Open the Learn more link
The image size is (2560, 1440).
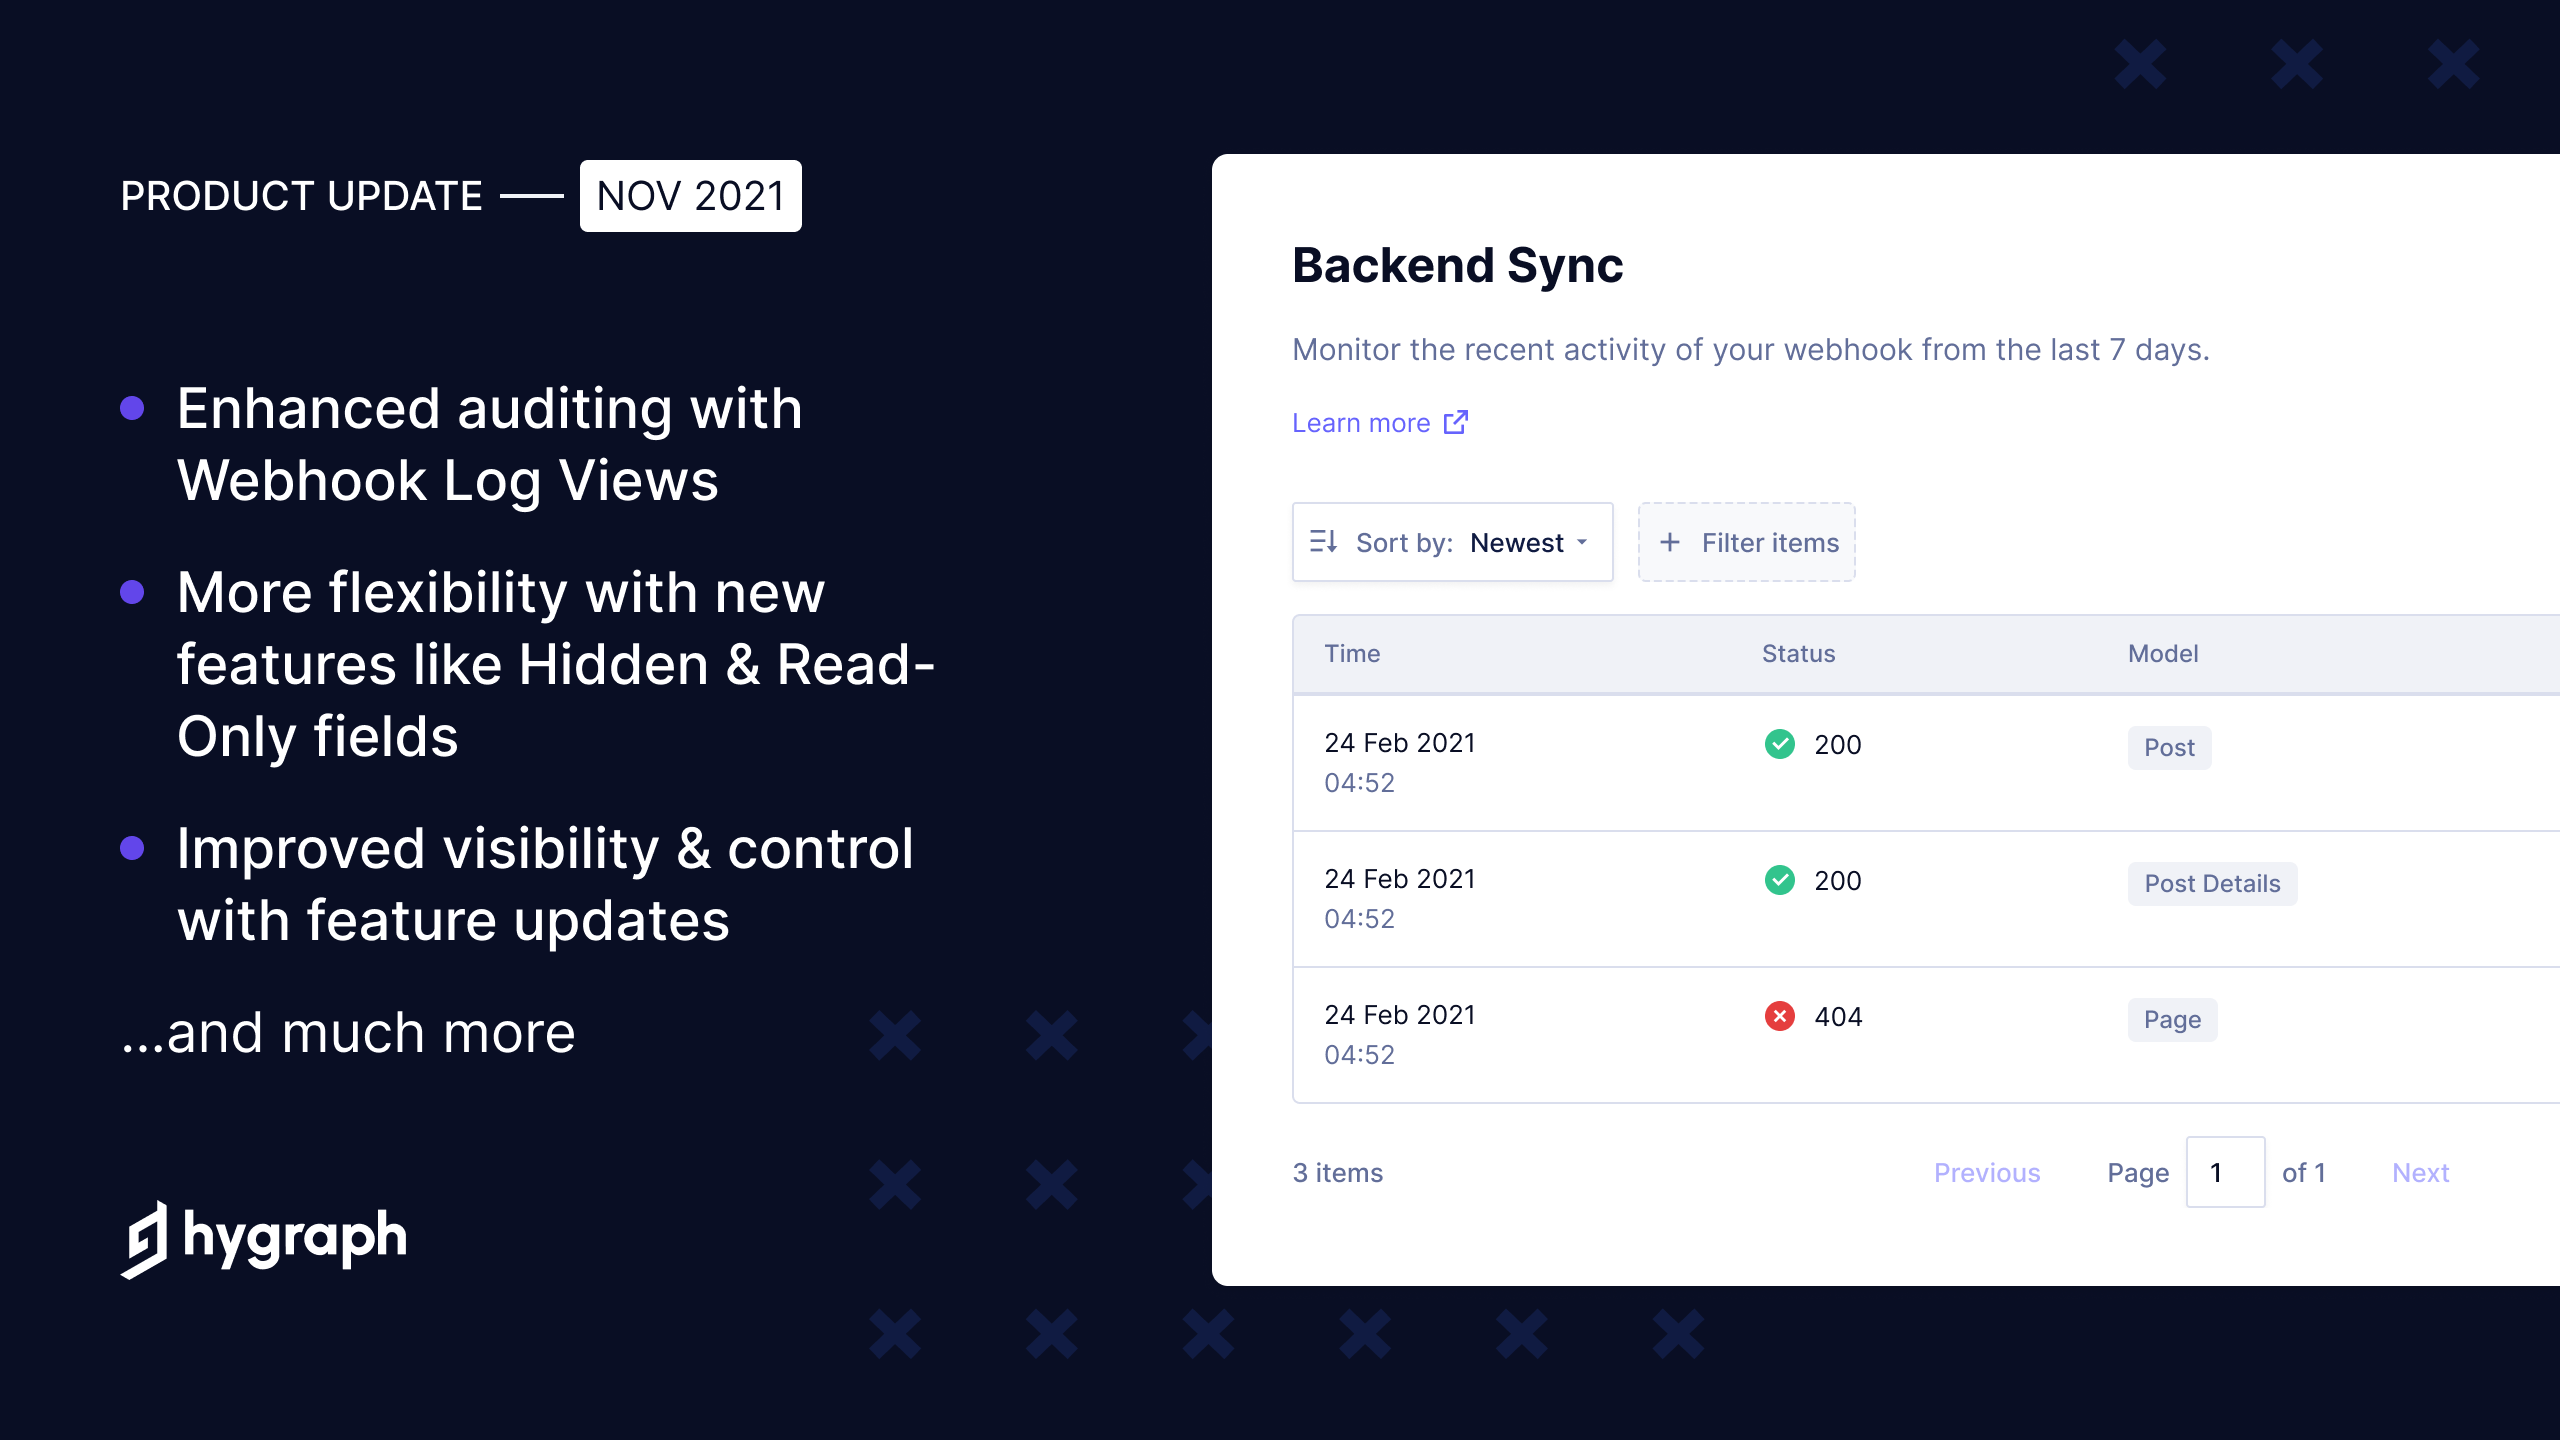click(x=1362, y=422)
